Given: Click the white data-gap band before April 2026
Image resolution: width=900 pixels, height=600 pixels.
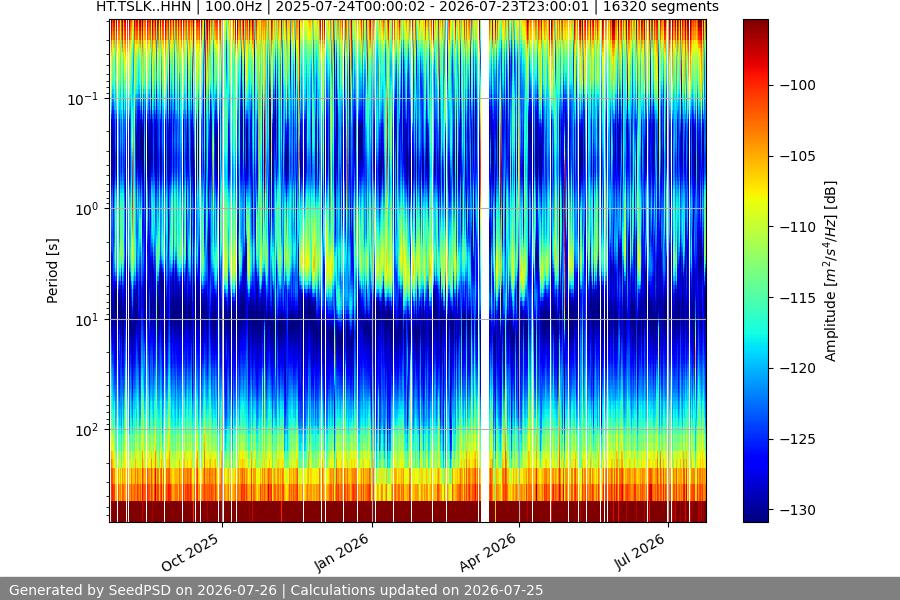Looking at the screenshot, I should click(x=484, y=271).
